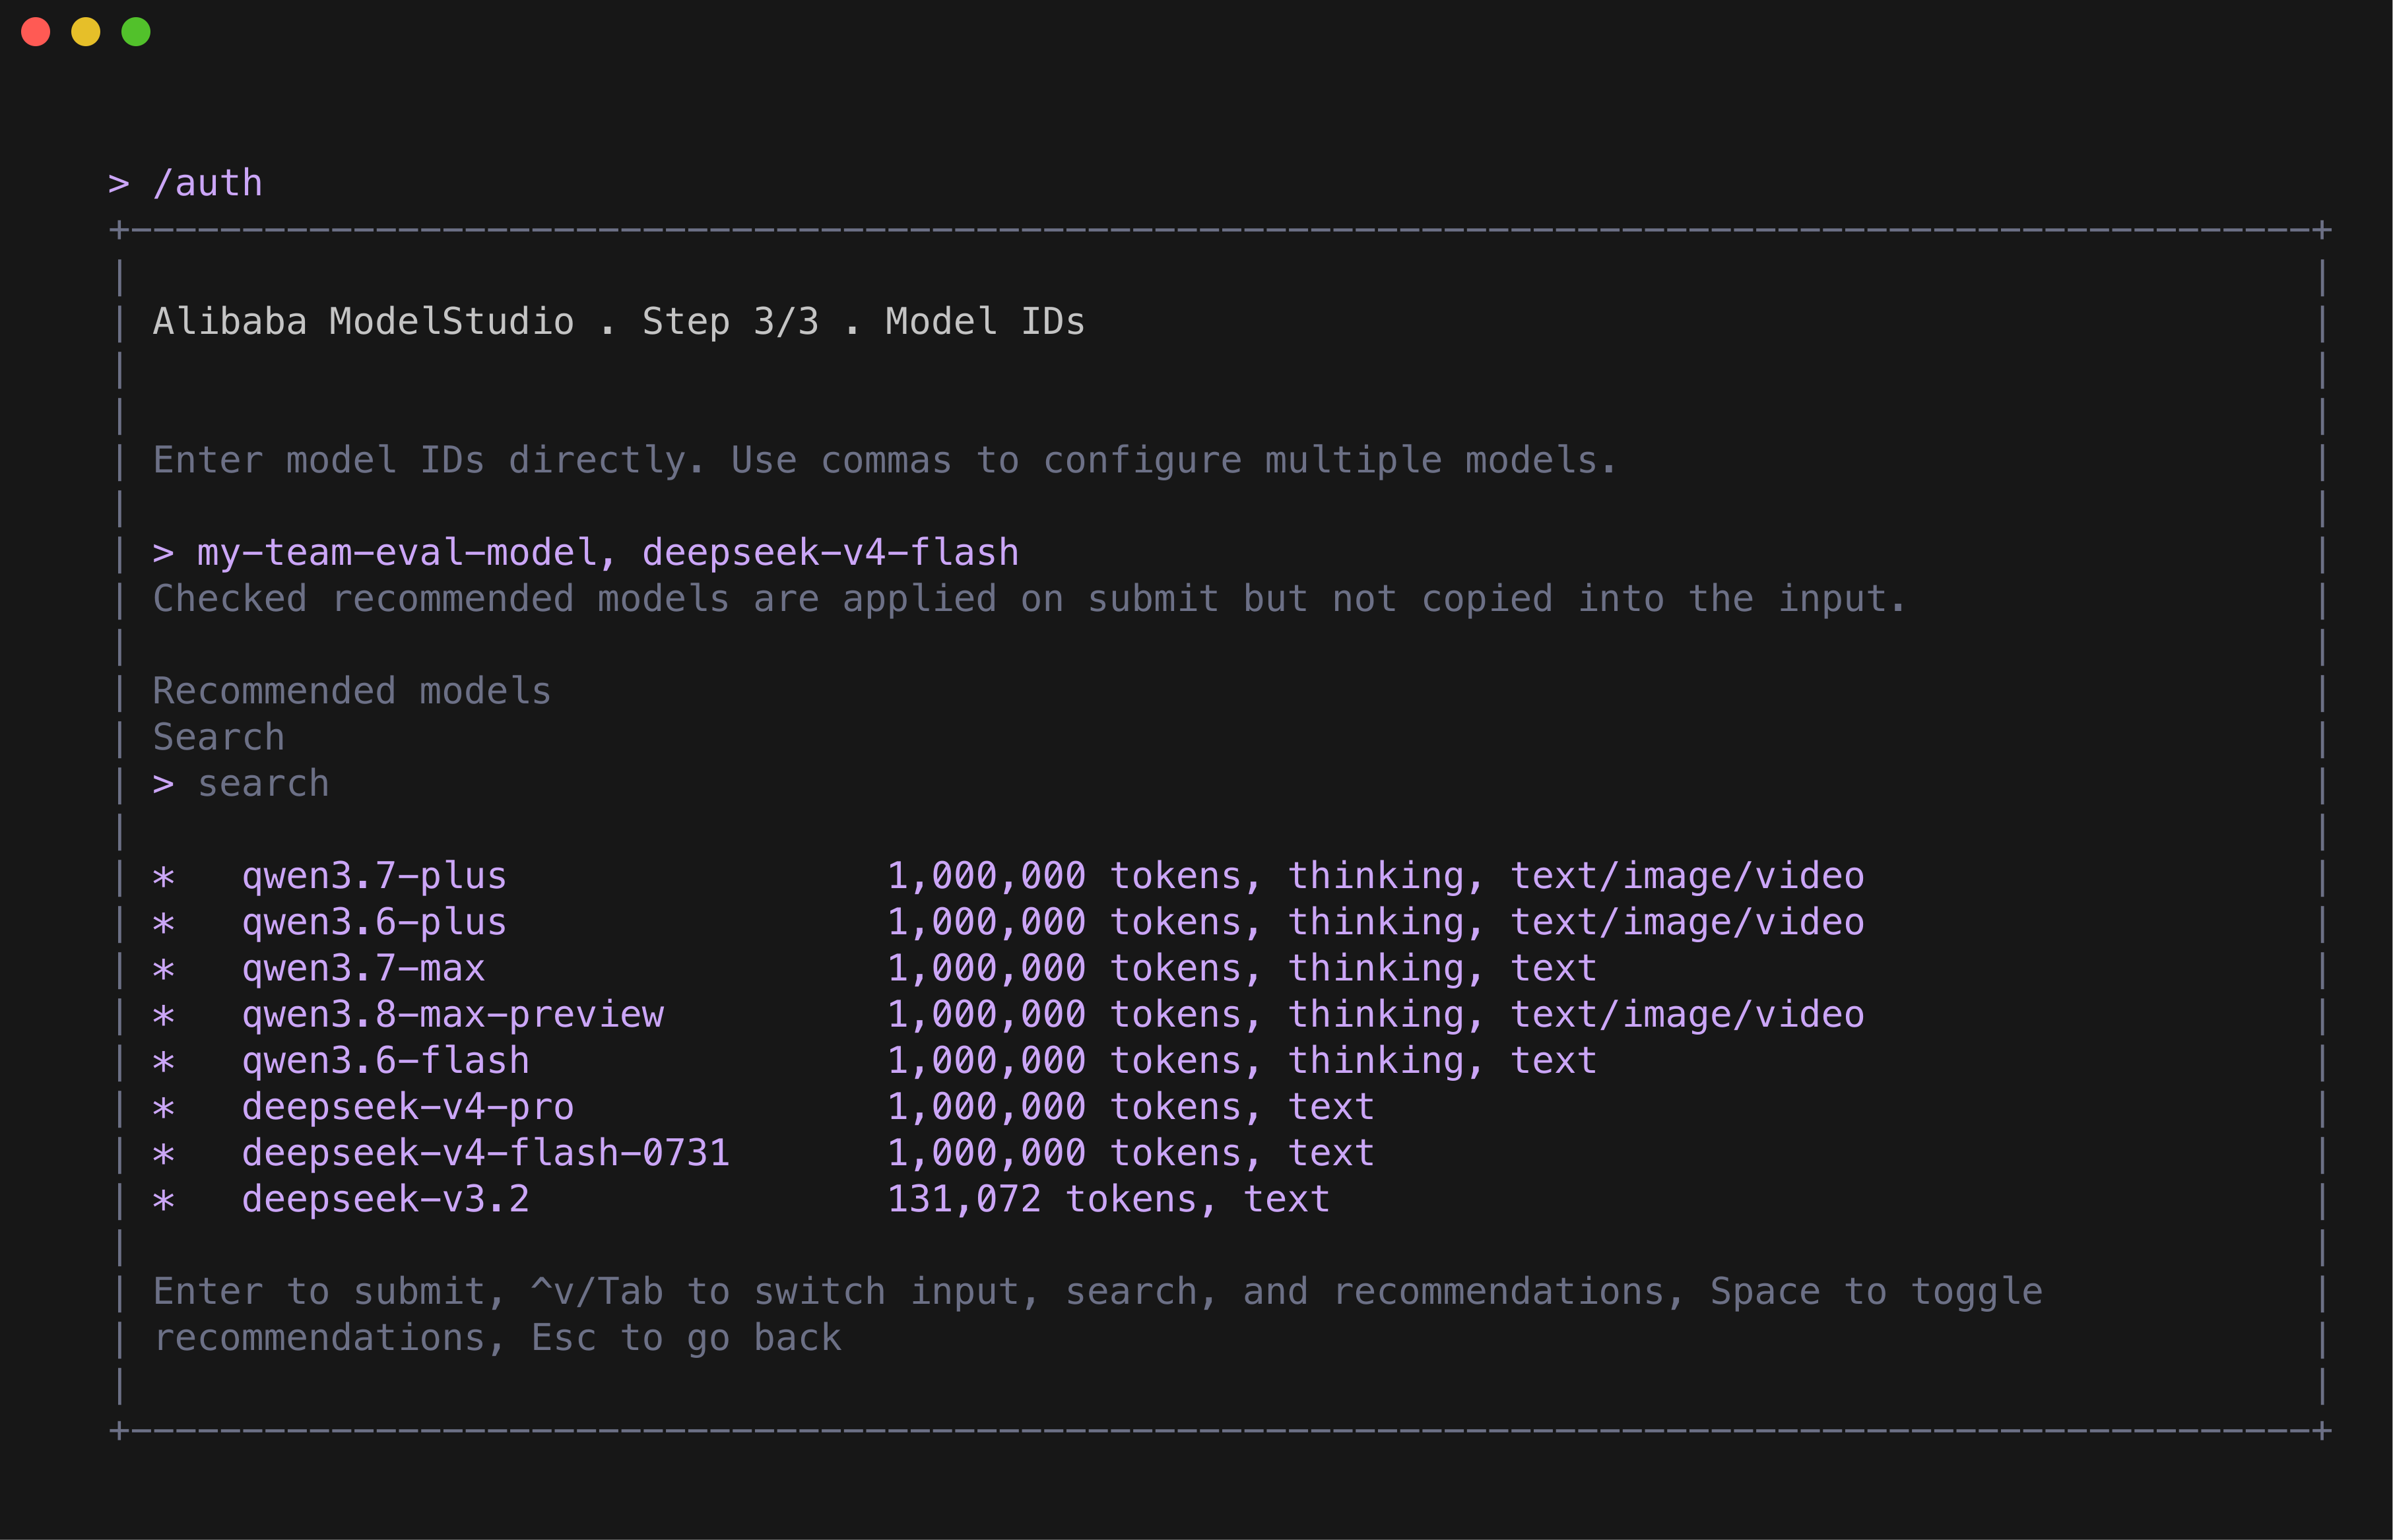The height and width of the screenshot is (1540, 2393).
Task: Toggle the deepseek-v4-pro check marker
Action: click(164, 1108)
